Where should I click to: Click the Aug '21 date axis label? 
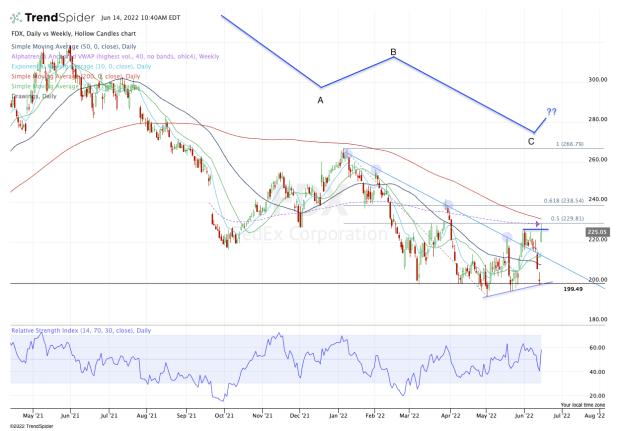(146, 416)
